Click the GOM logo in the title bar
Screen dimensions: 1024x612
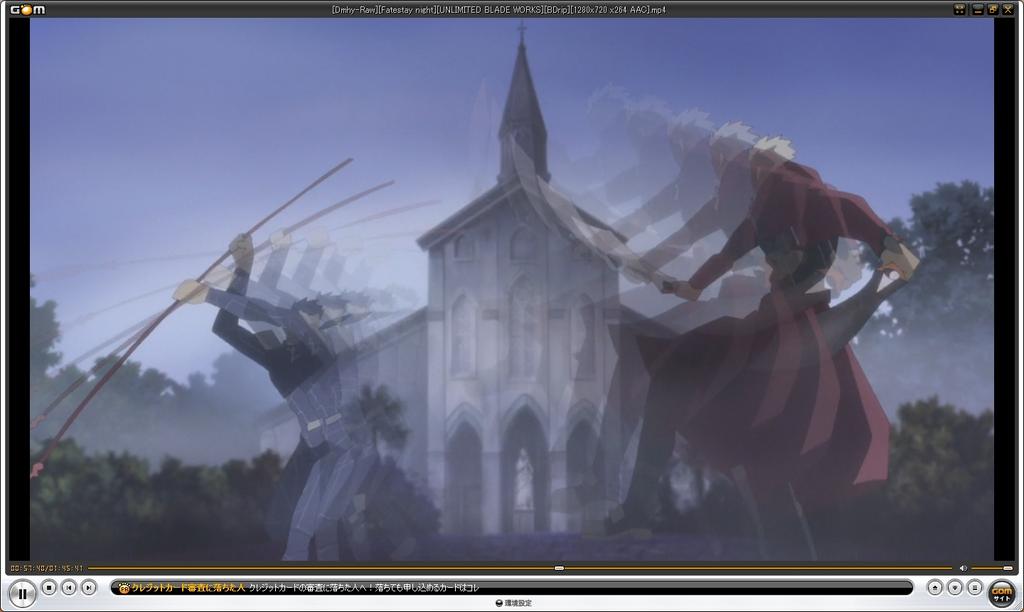tap(27, 9)
